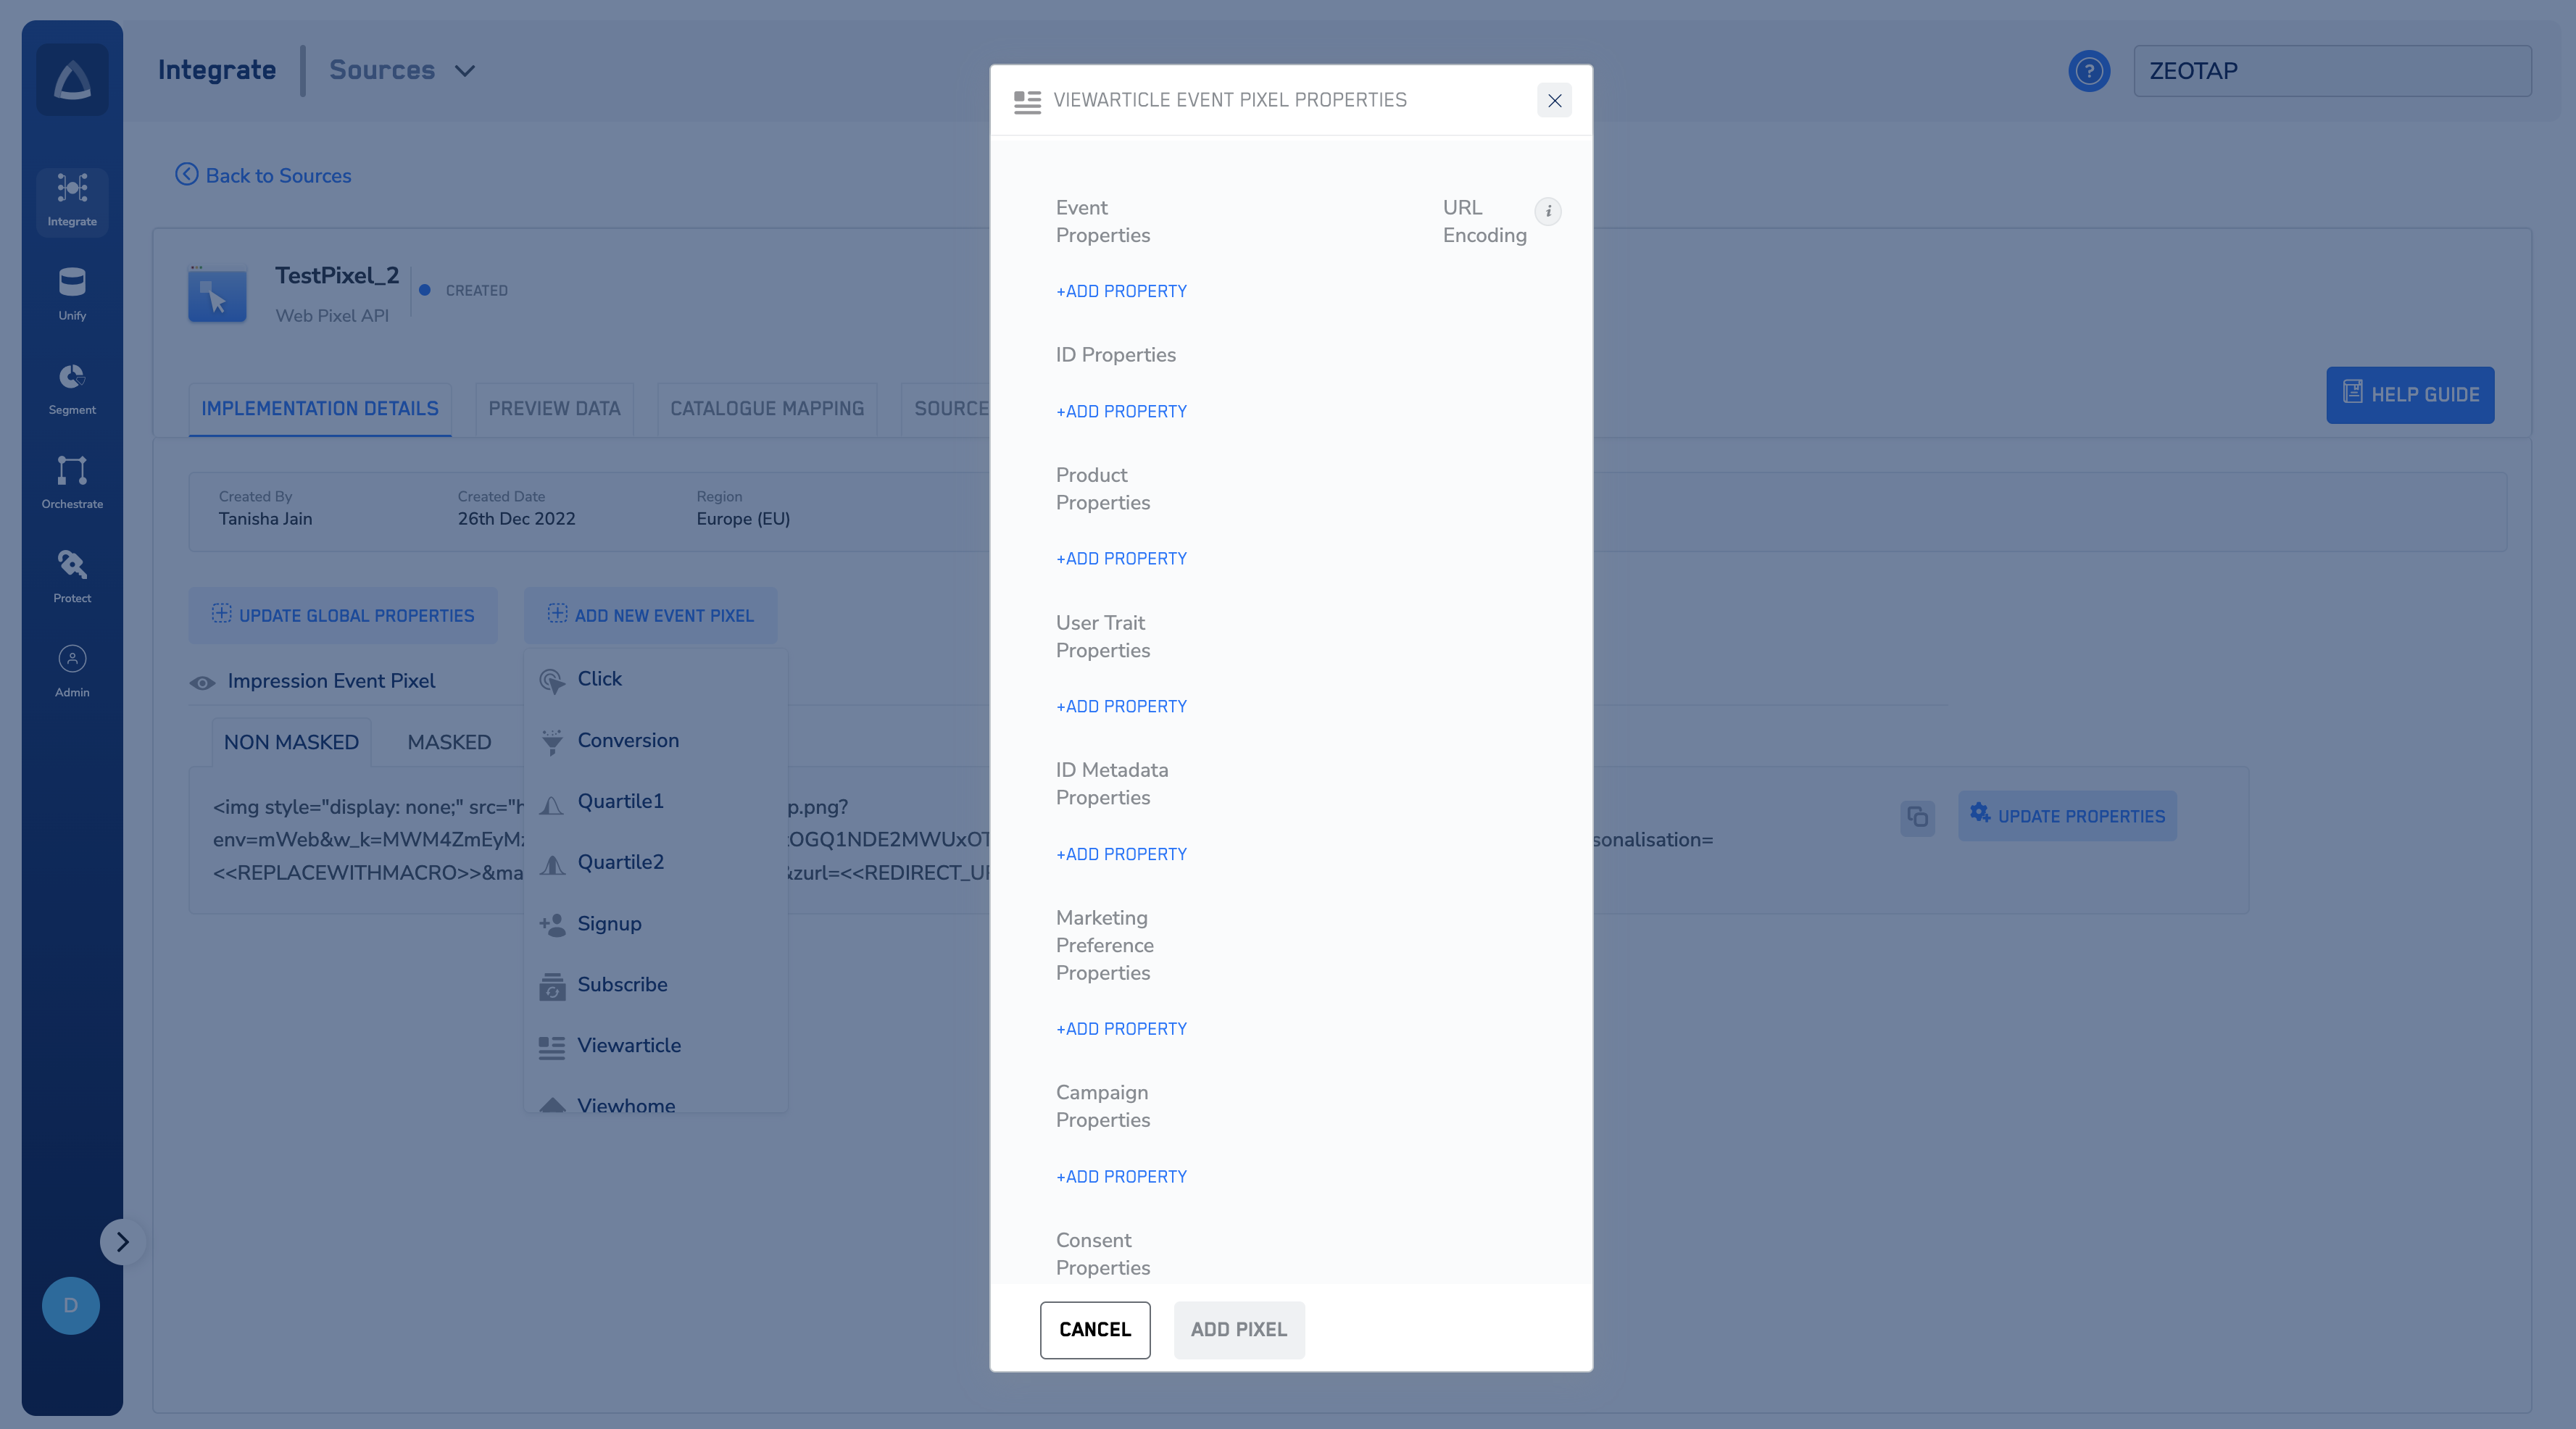The image size is (2576, 1429).
Task: Click Cancel in the pixel dialog
Action: coord(1094,1329)
